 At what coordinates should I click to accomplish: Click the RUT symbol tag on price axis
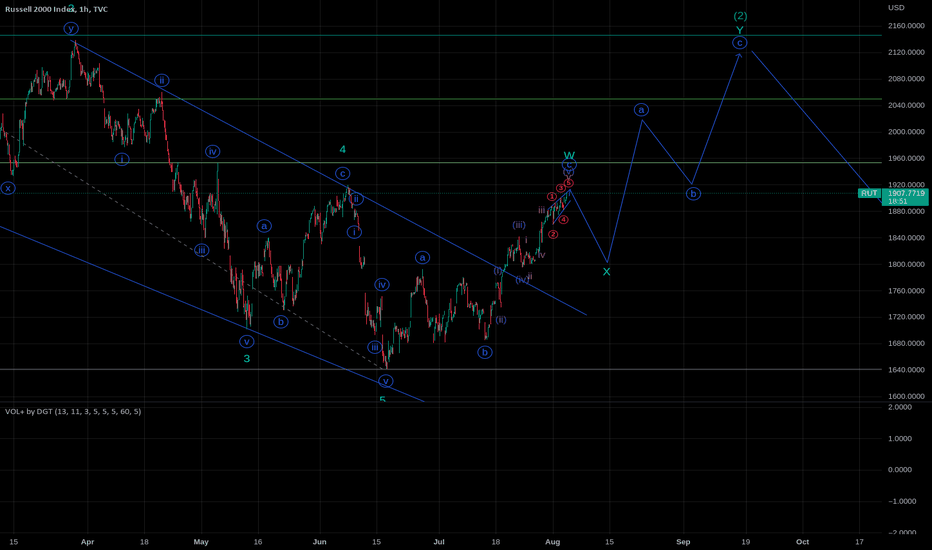(x=869, y=193)
